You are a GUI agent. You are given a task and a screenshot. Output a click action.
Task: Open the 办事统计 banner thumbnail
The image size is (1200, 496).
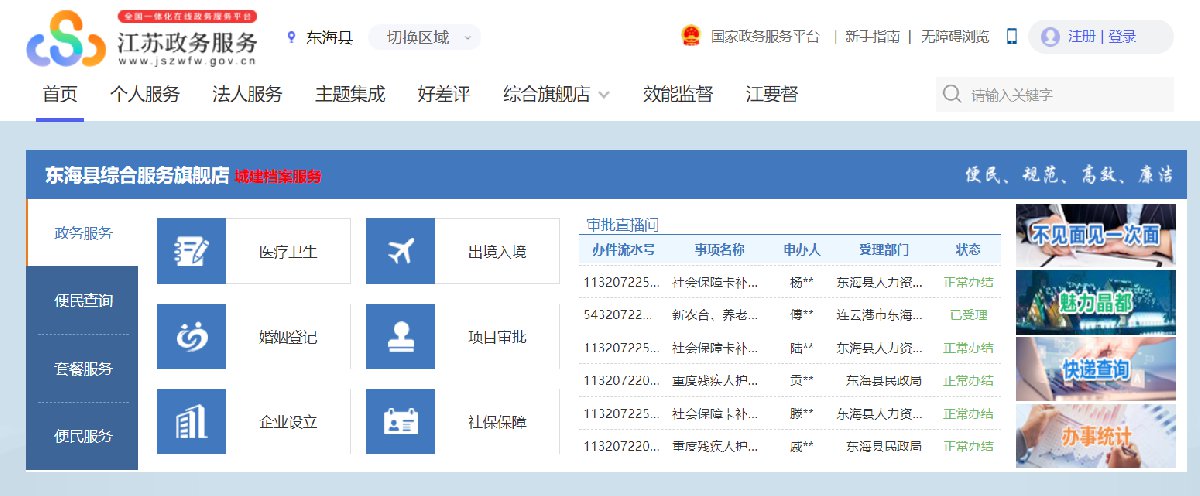coord(1081,436)
